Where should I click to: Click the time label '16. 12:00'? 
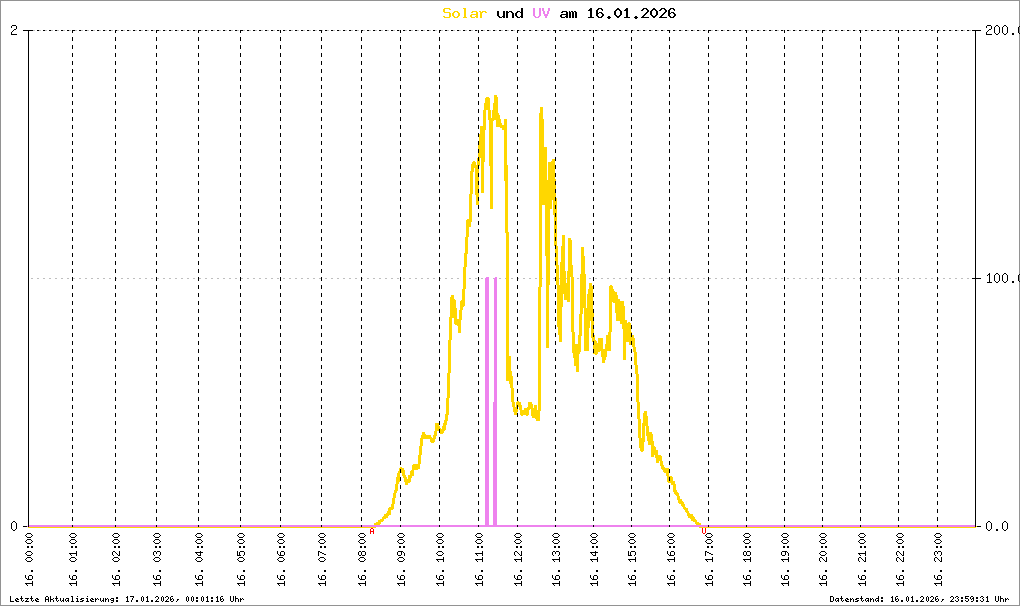point(518,559)
